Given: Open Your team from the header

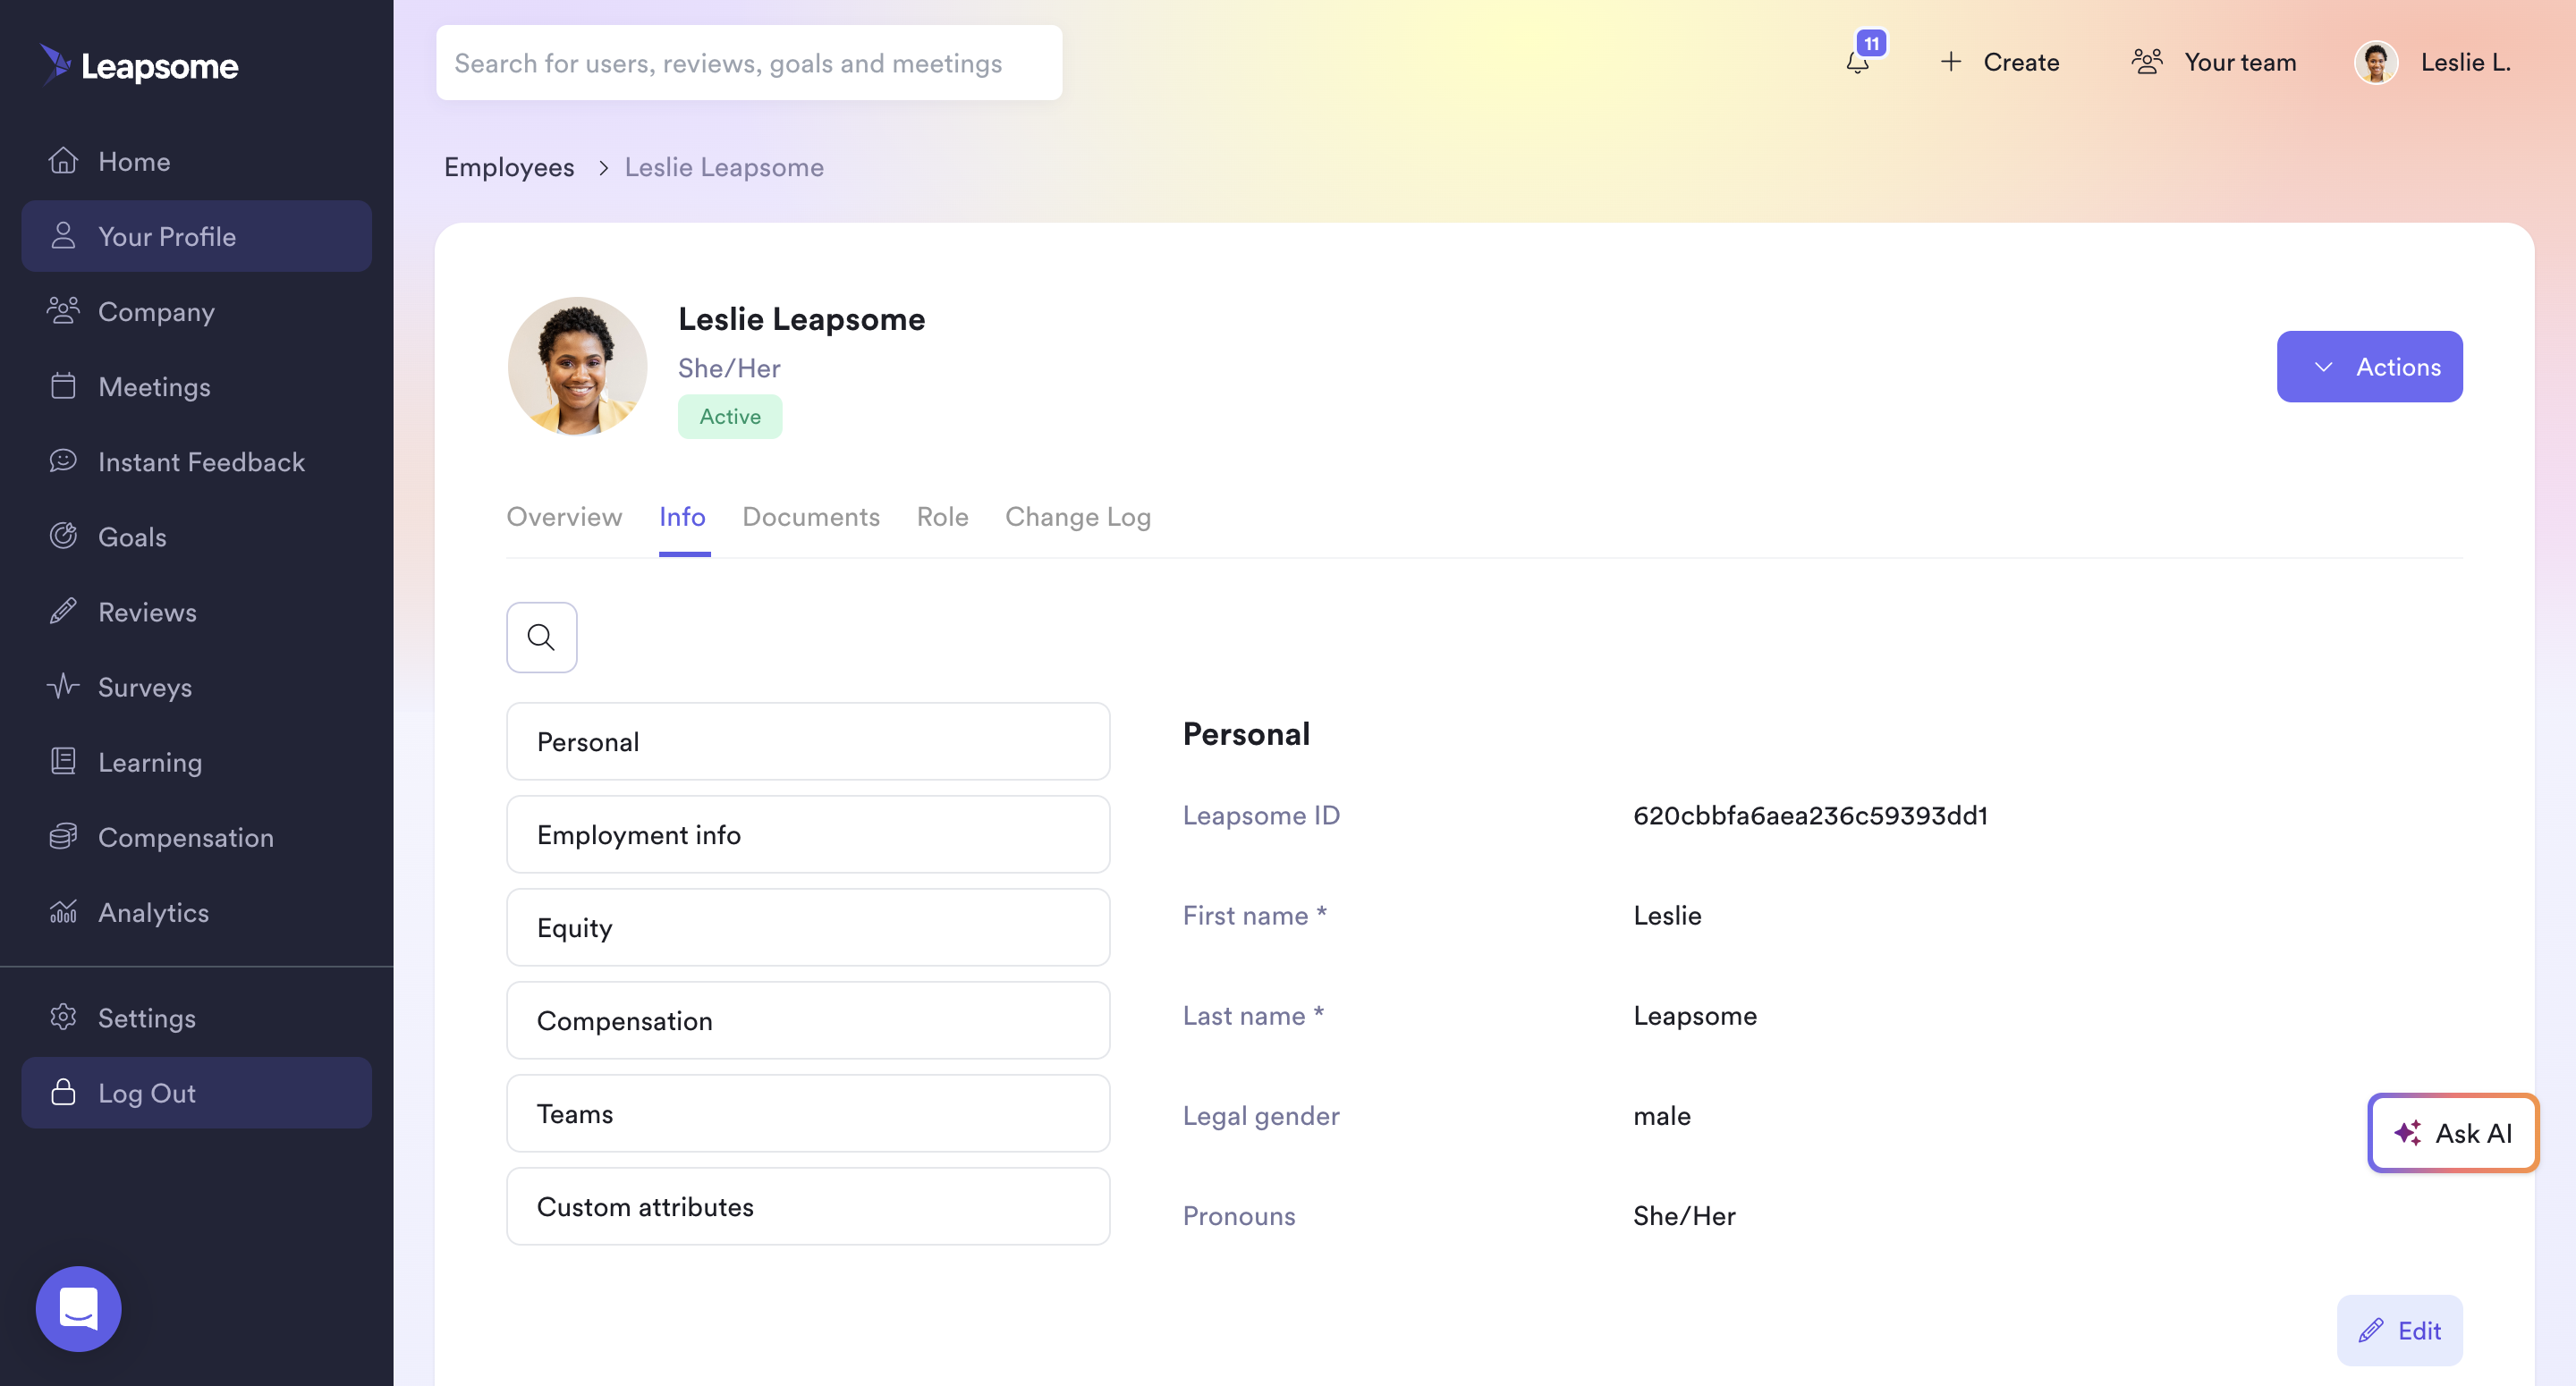Looking at the screenshot, I should pyautogui.click(x=2240, y=62).
